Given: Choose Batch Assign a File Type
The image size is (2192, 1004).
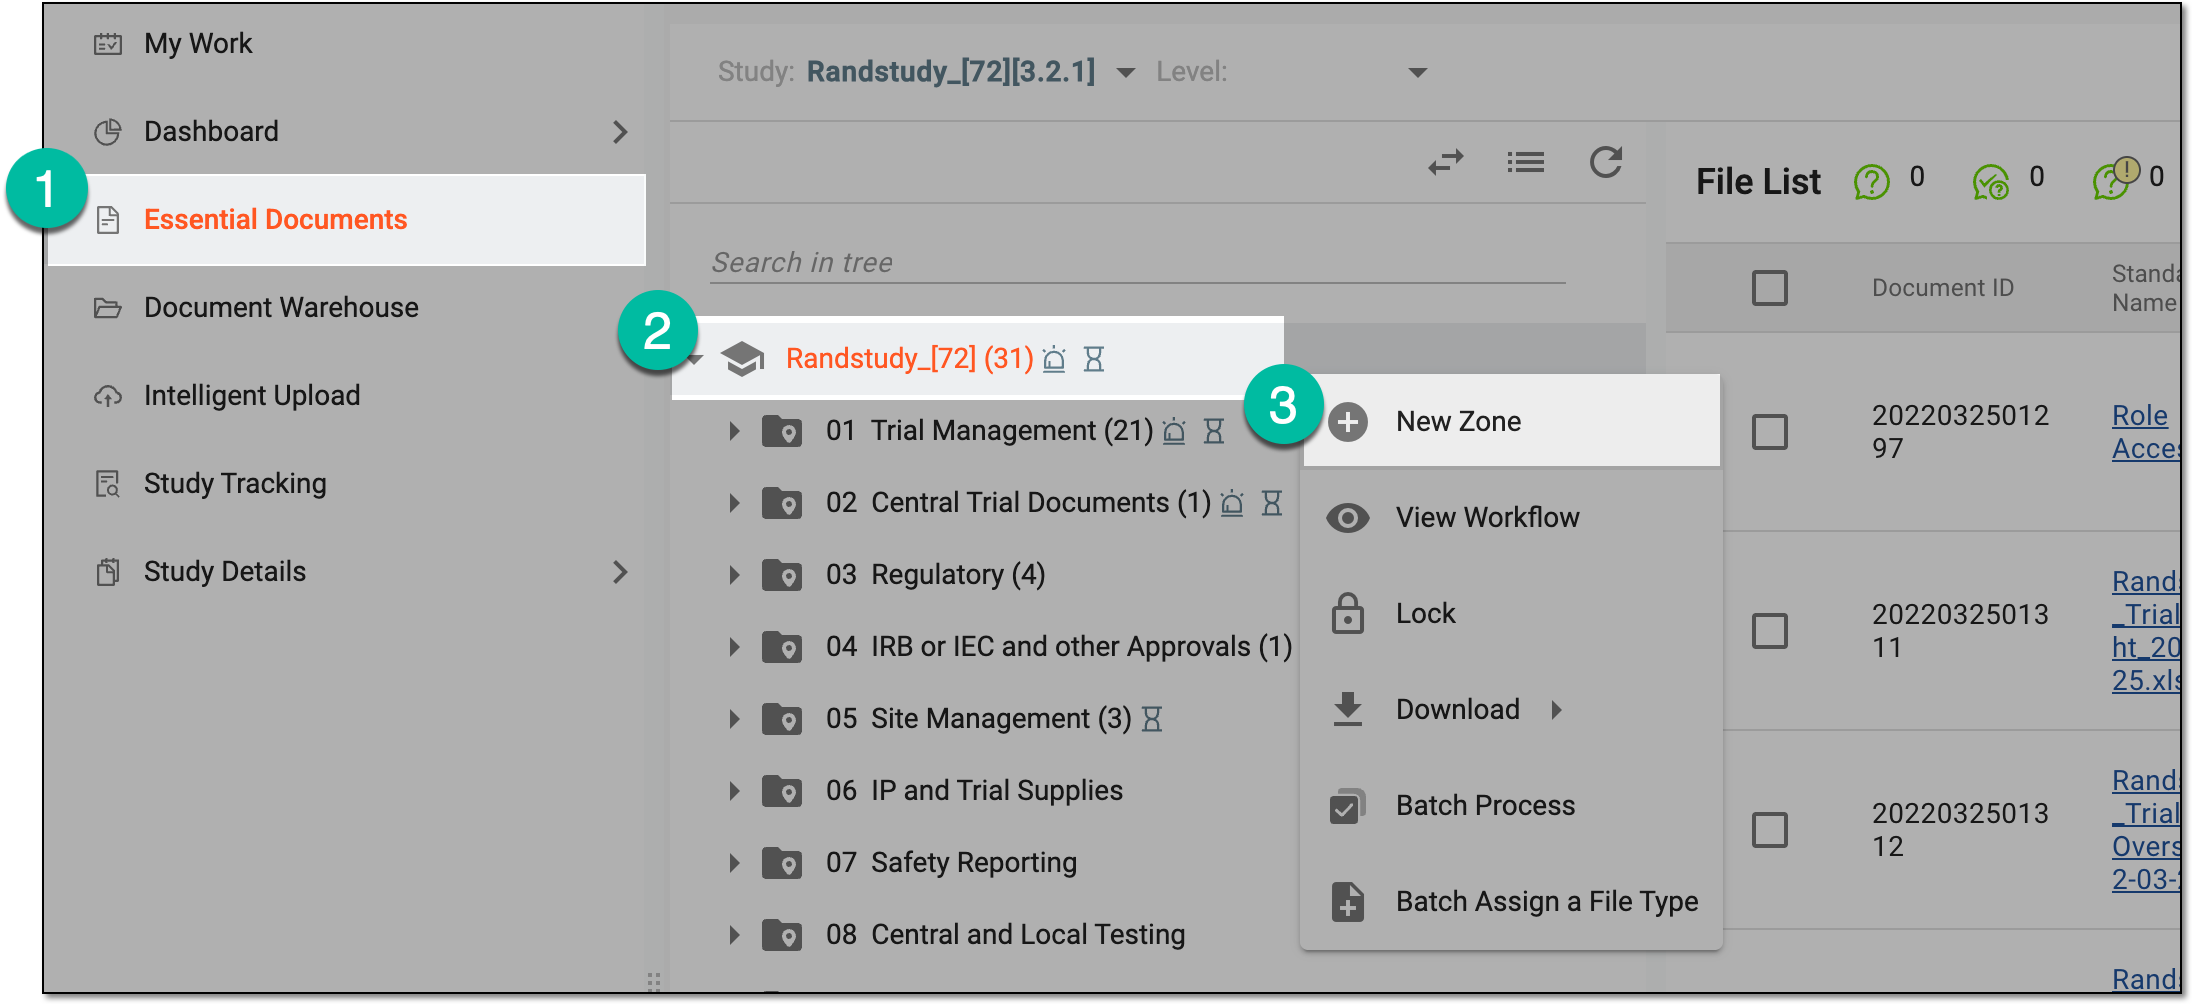Looking at the screenshot, I should 1512,902.
